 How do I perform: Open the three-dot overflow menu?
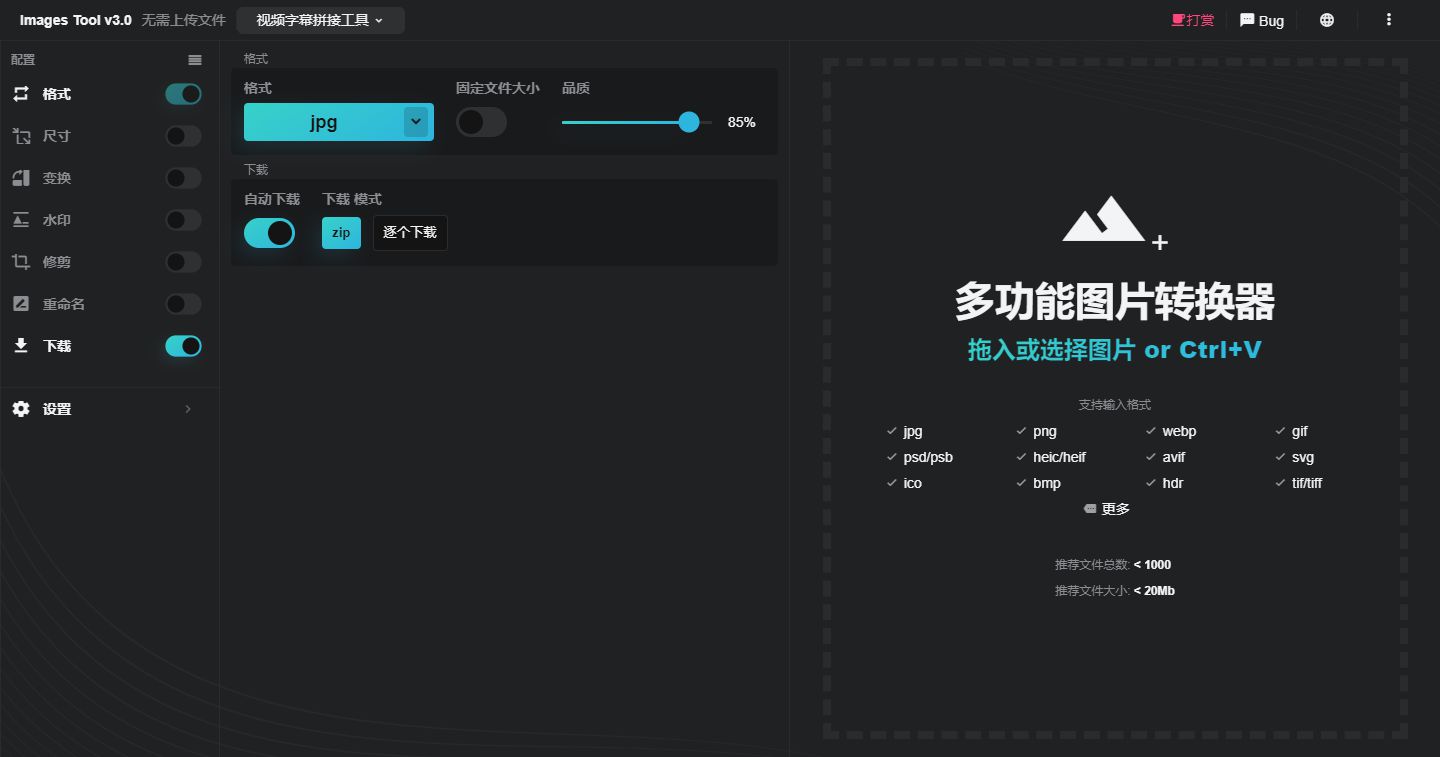click(x=1389, y=20)
